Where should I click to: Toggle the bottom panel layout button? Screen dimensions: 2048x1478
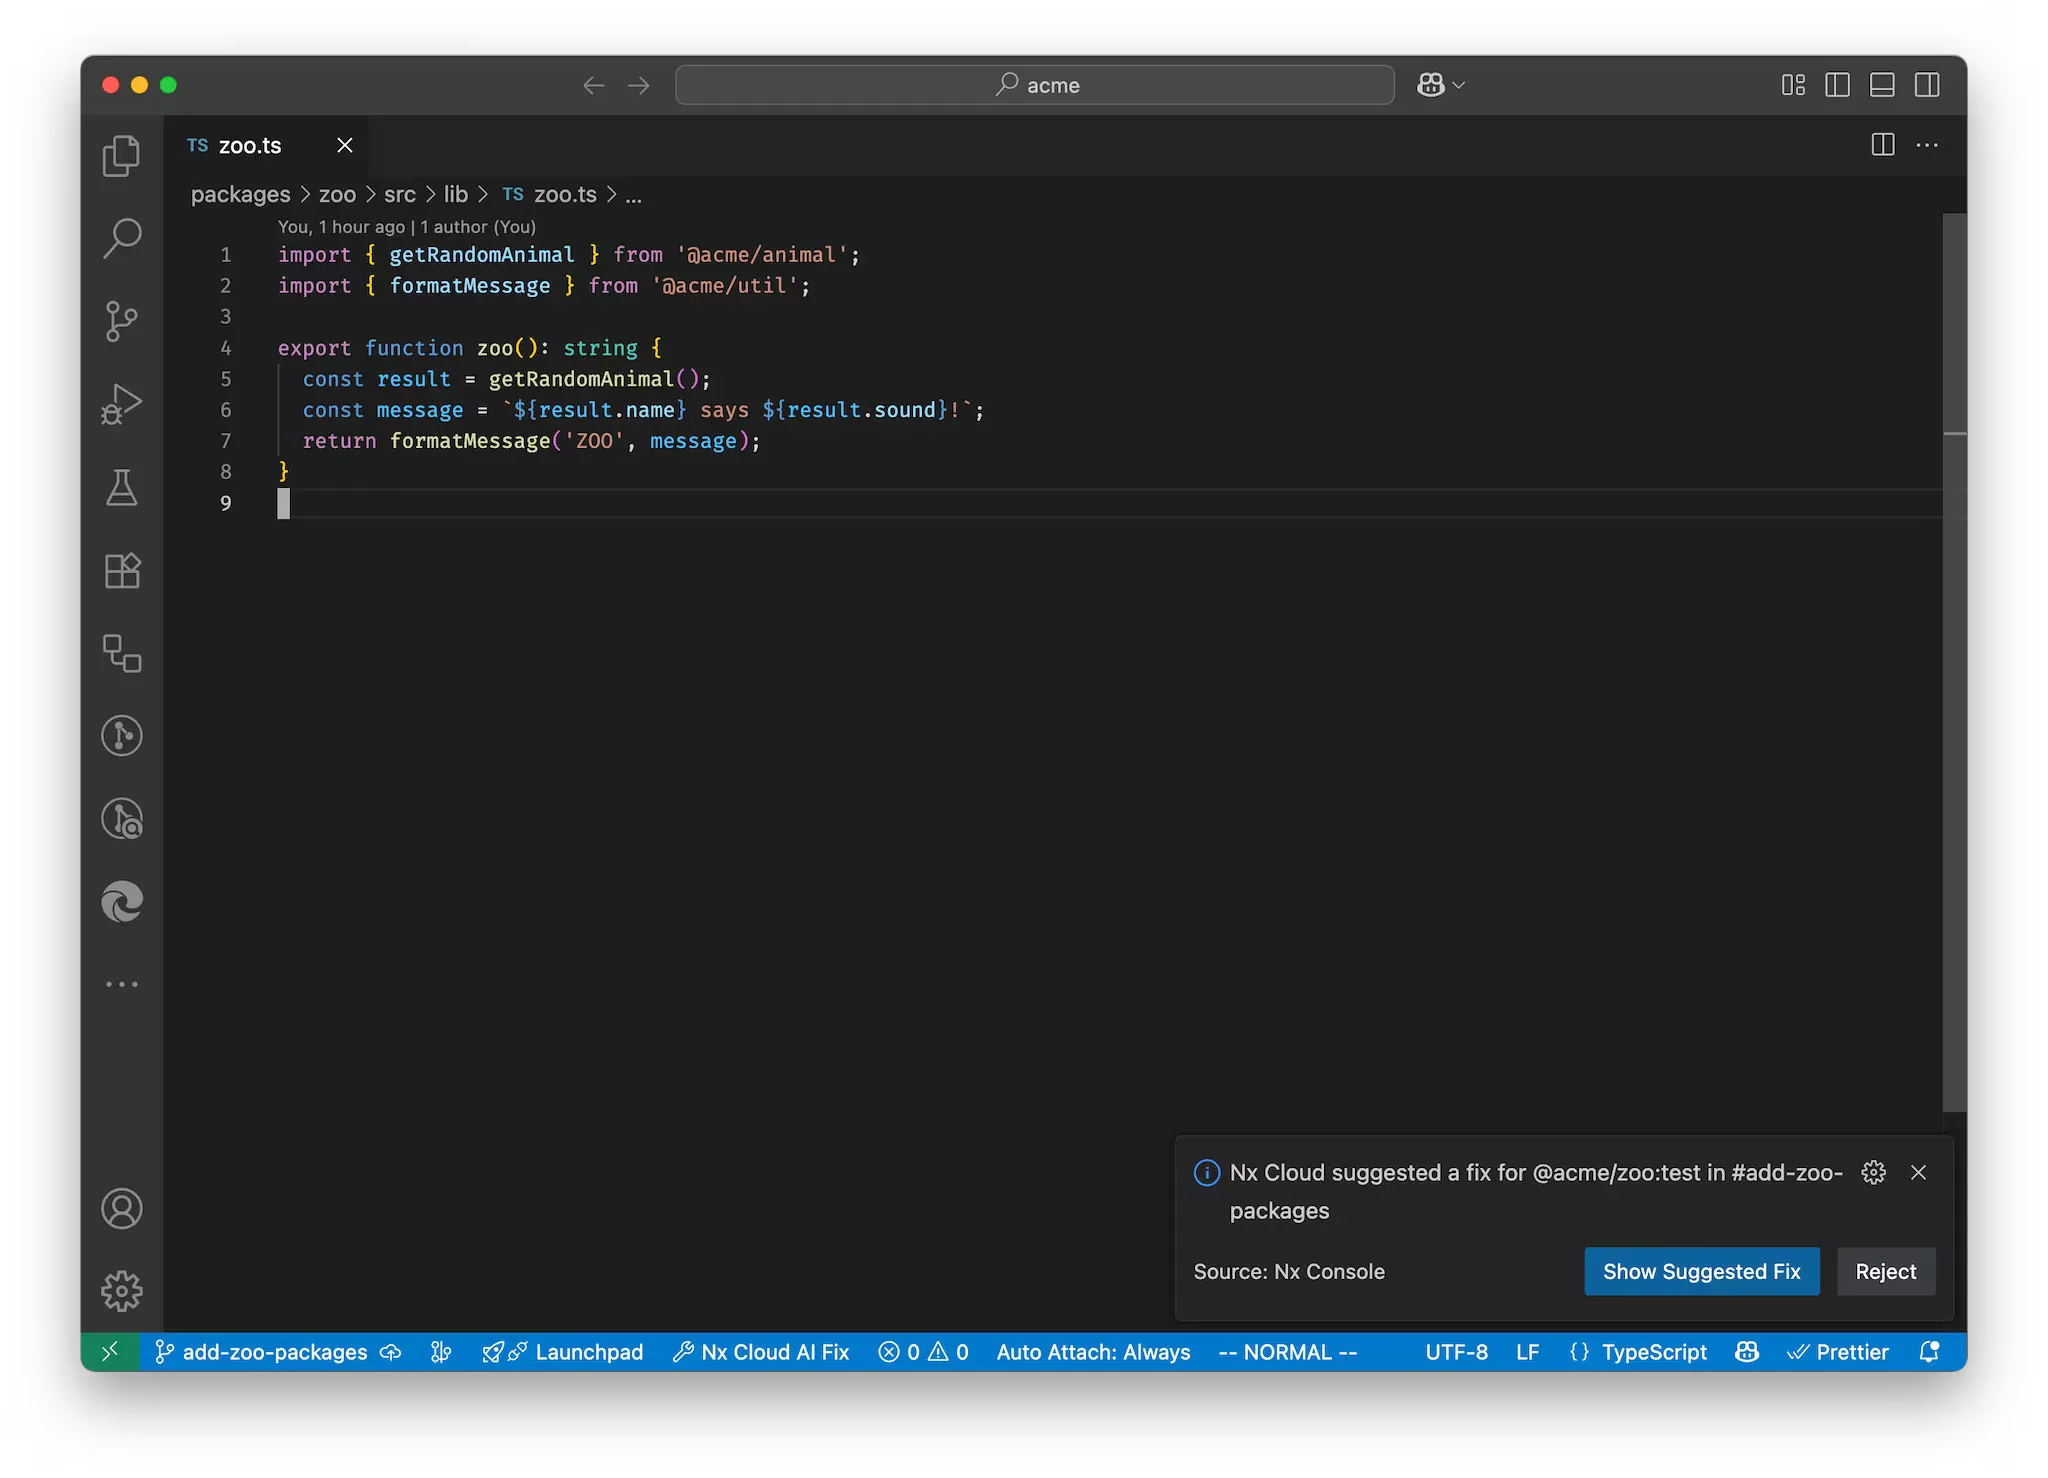[x=1882, y=85]
